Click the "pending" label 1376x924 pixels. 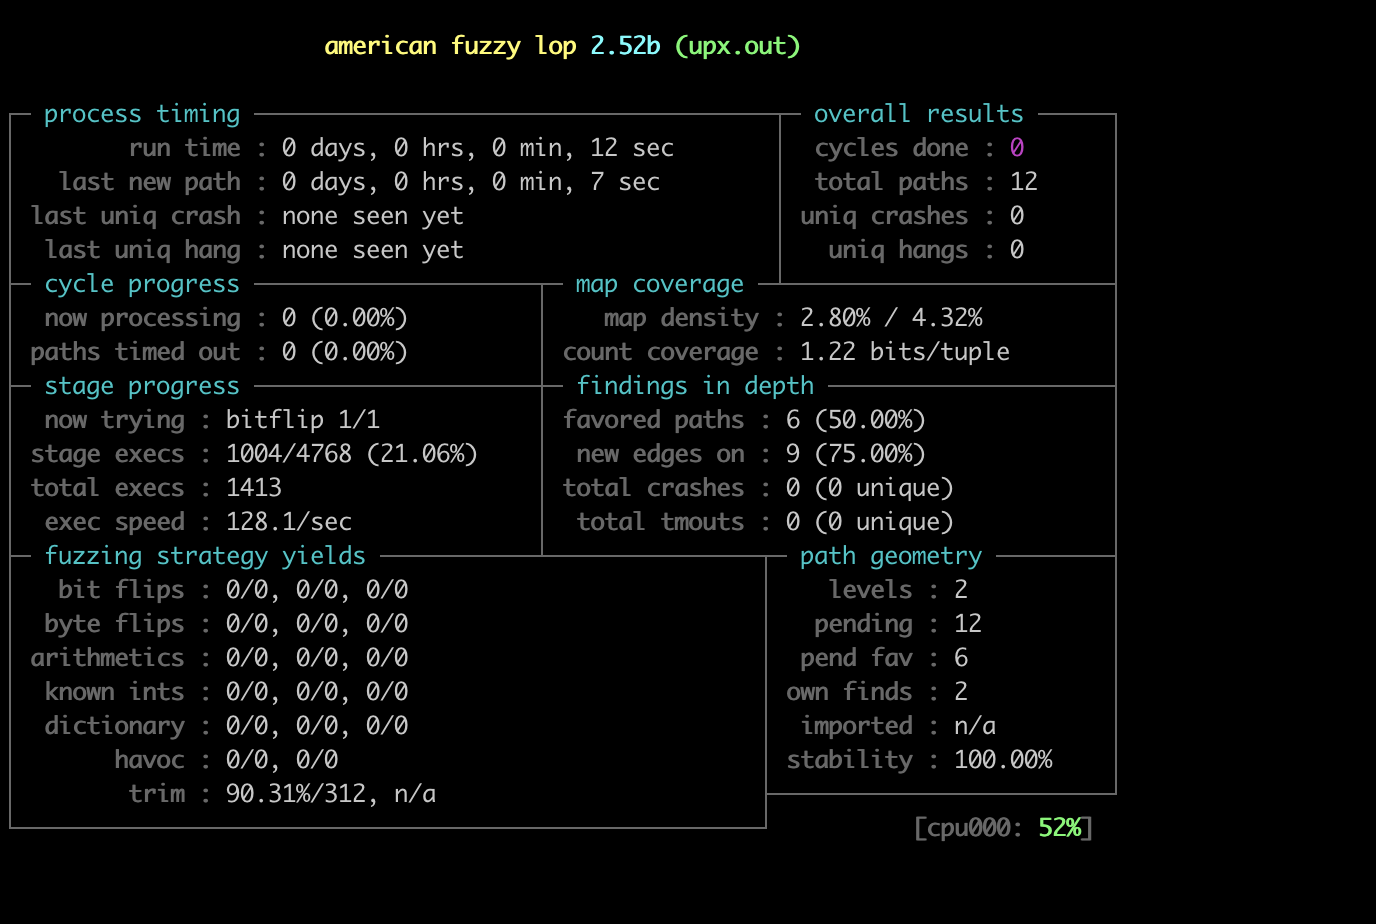[x=864, y=624]
